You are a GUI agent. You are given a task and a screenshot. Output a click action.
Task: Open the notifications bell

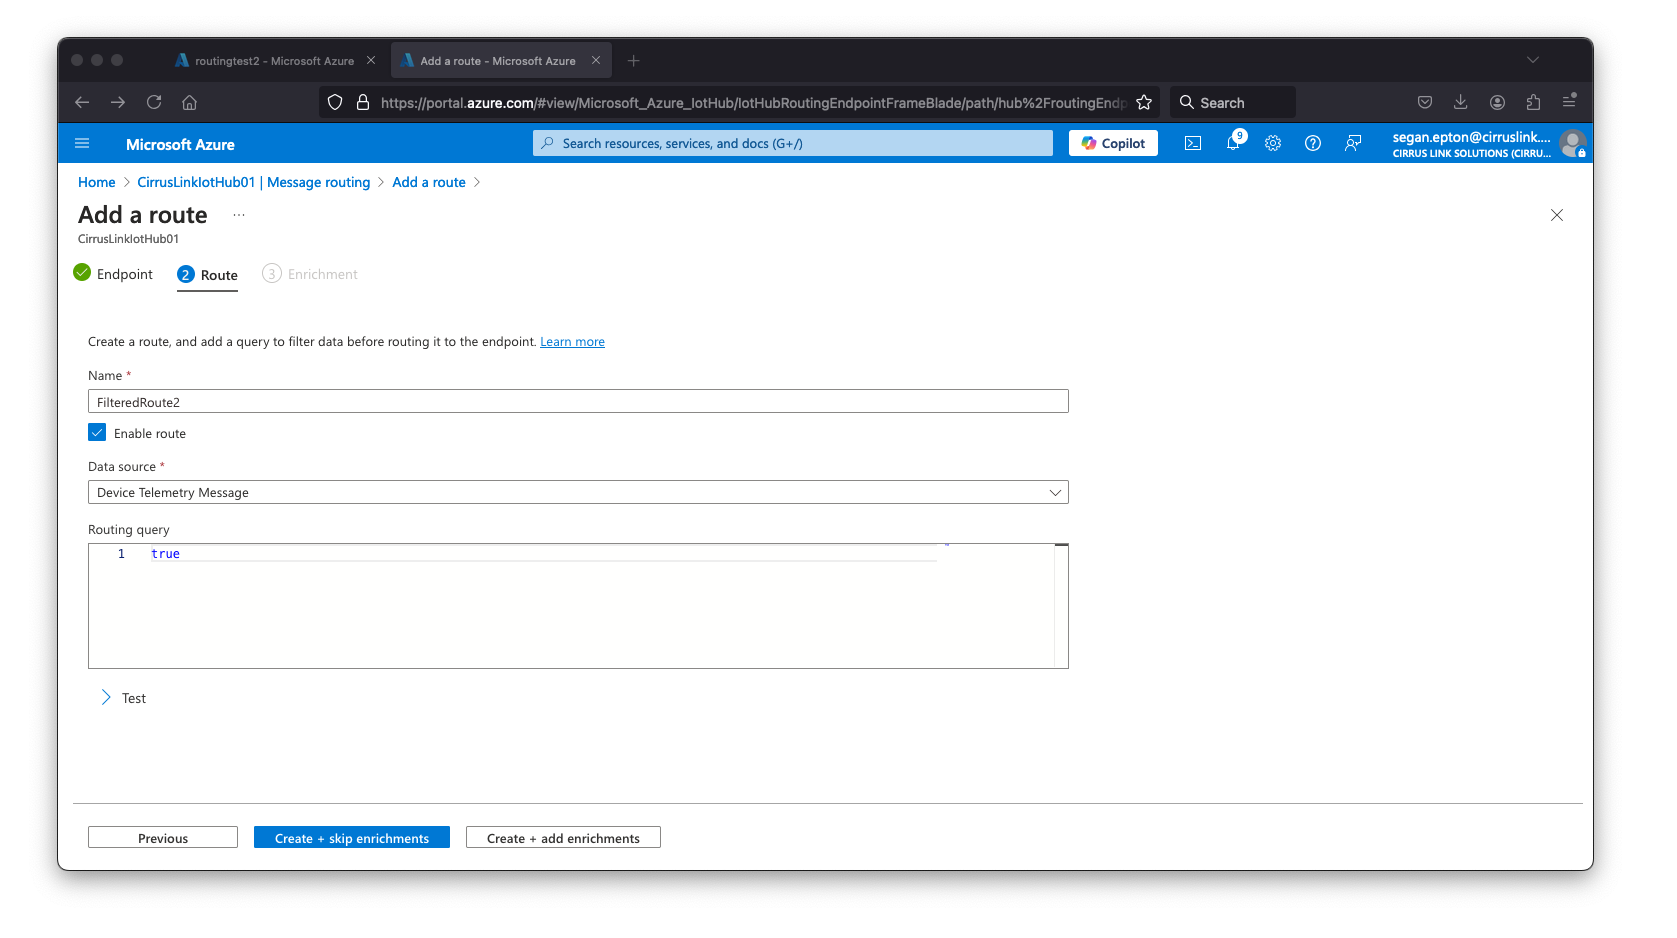(1233, 144)
